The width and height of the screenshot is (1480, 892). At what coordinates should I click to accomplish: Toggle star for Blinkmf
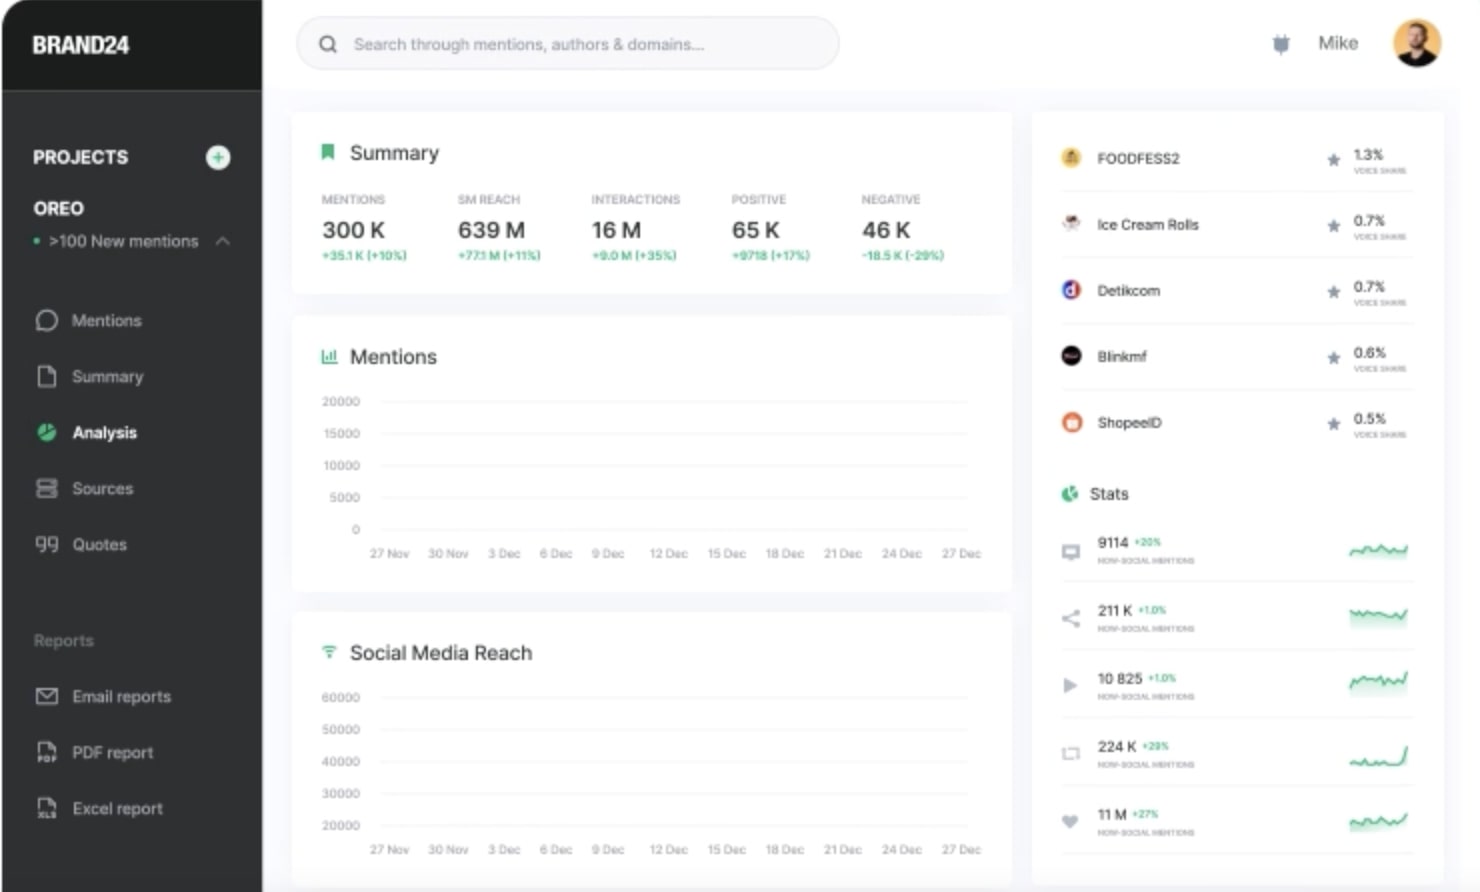[1333, 357]
